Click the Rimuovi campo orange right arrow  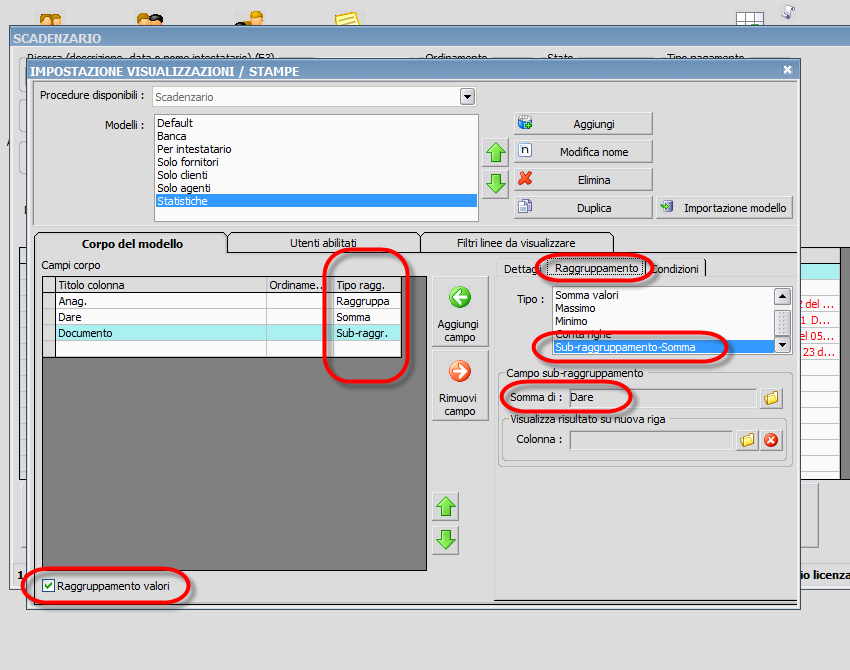click(x=460, y=385)
